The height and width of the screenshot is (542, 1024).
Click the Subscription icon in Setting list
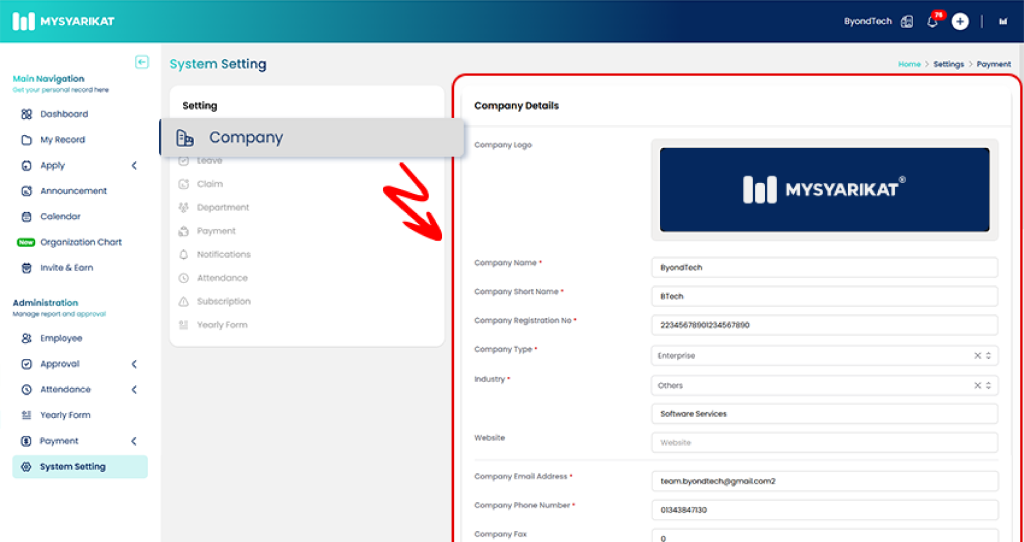184,302
